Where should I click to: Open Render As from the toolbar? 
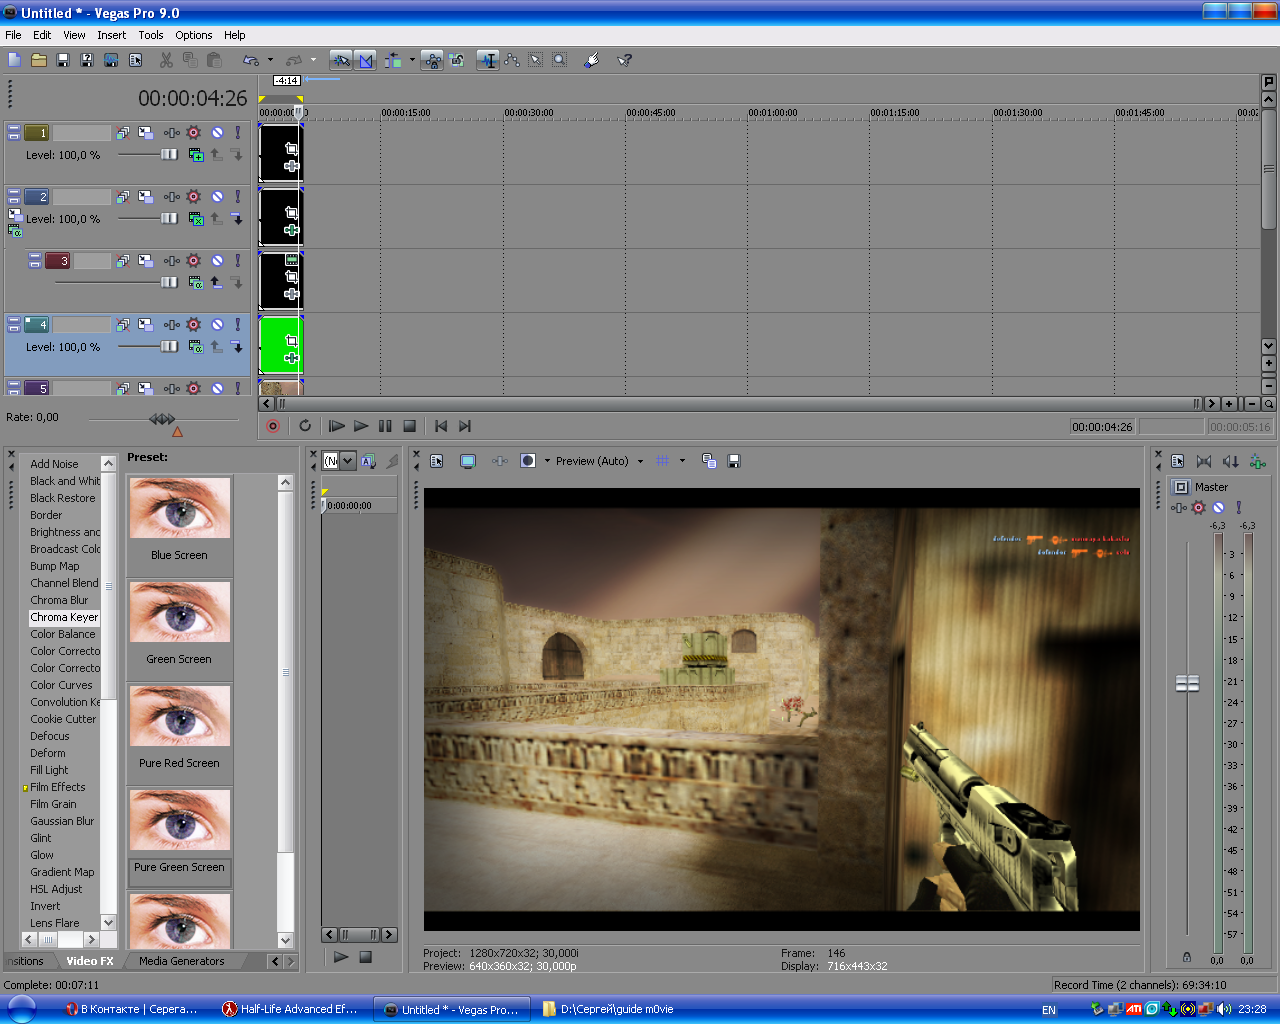click(111, 60)
